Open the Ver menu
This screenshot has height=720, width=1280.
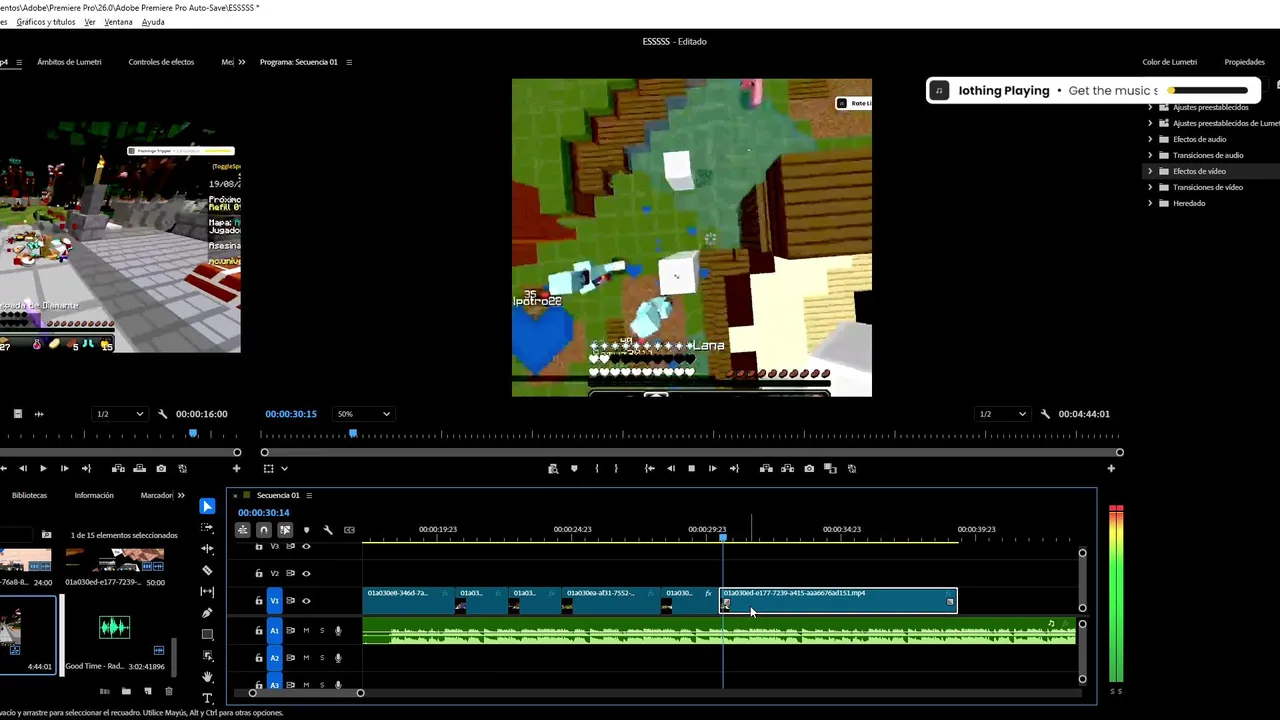[90, 22]
